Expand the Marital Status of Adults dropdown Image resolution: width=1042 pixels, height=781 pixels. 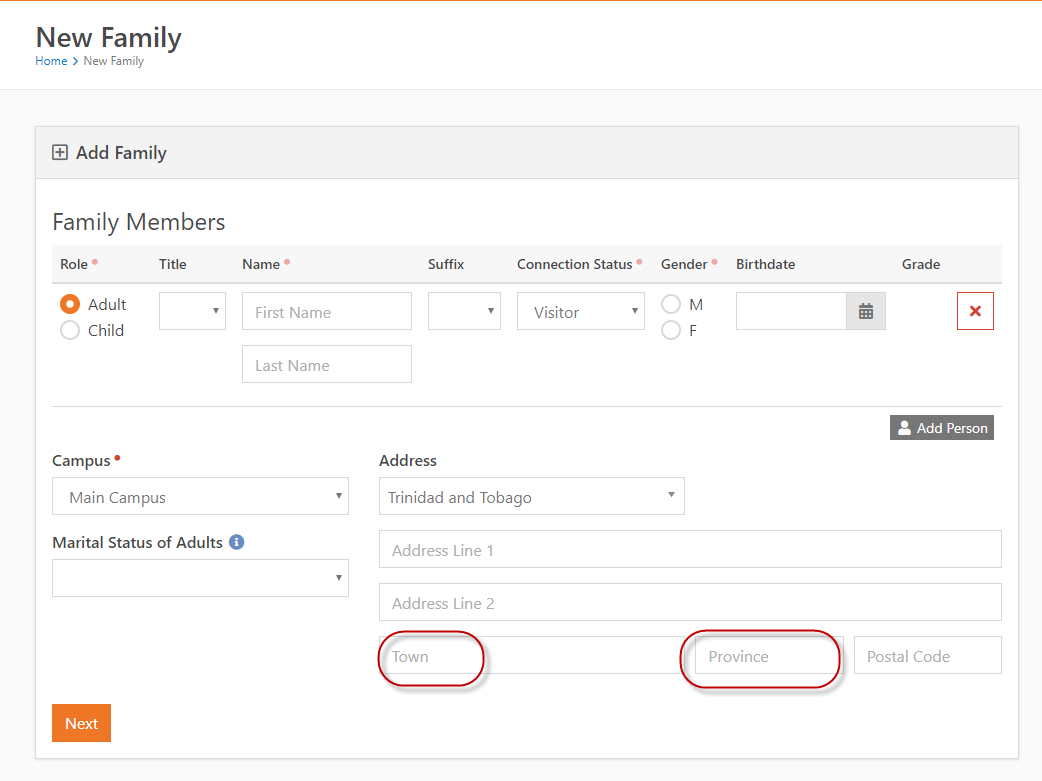(200, 578)
